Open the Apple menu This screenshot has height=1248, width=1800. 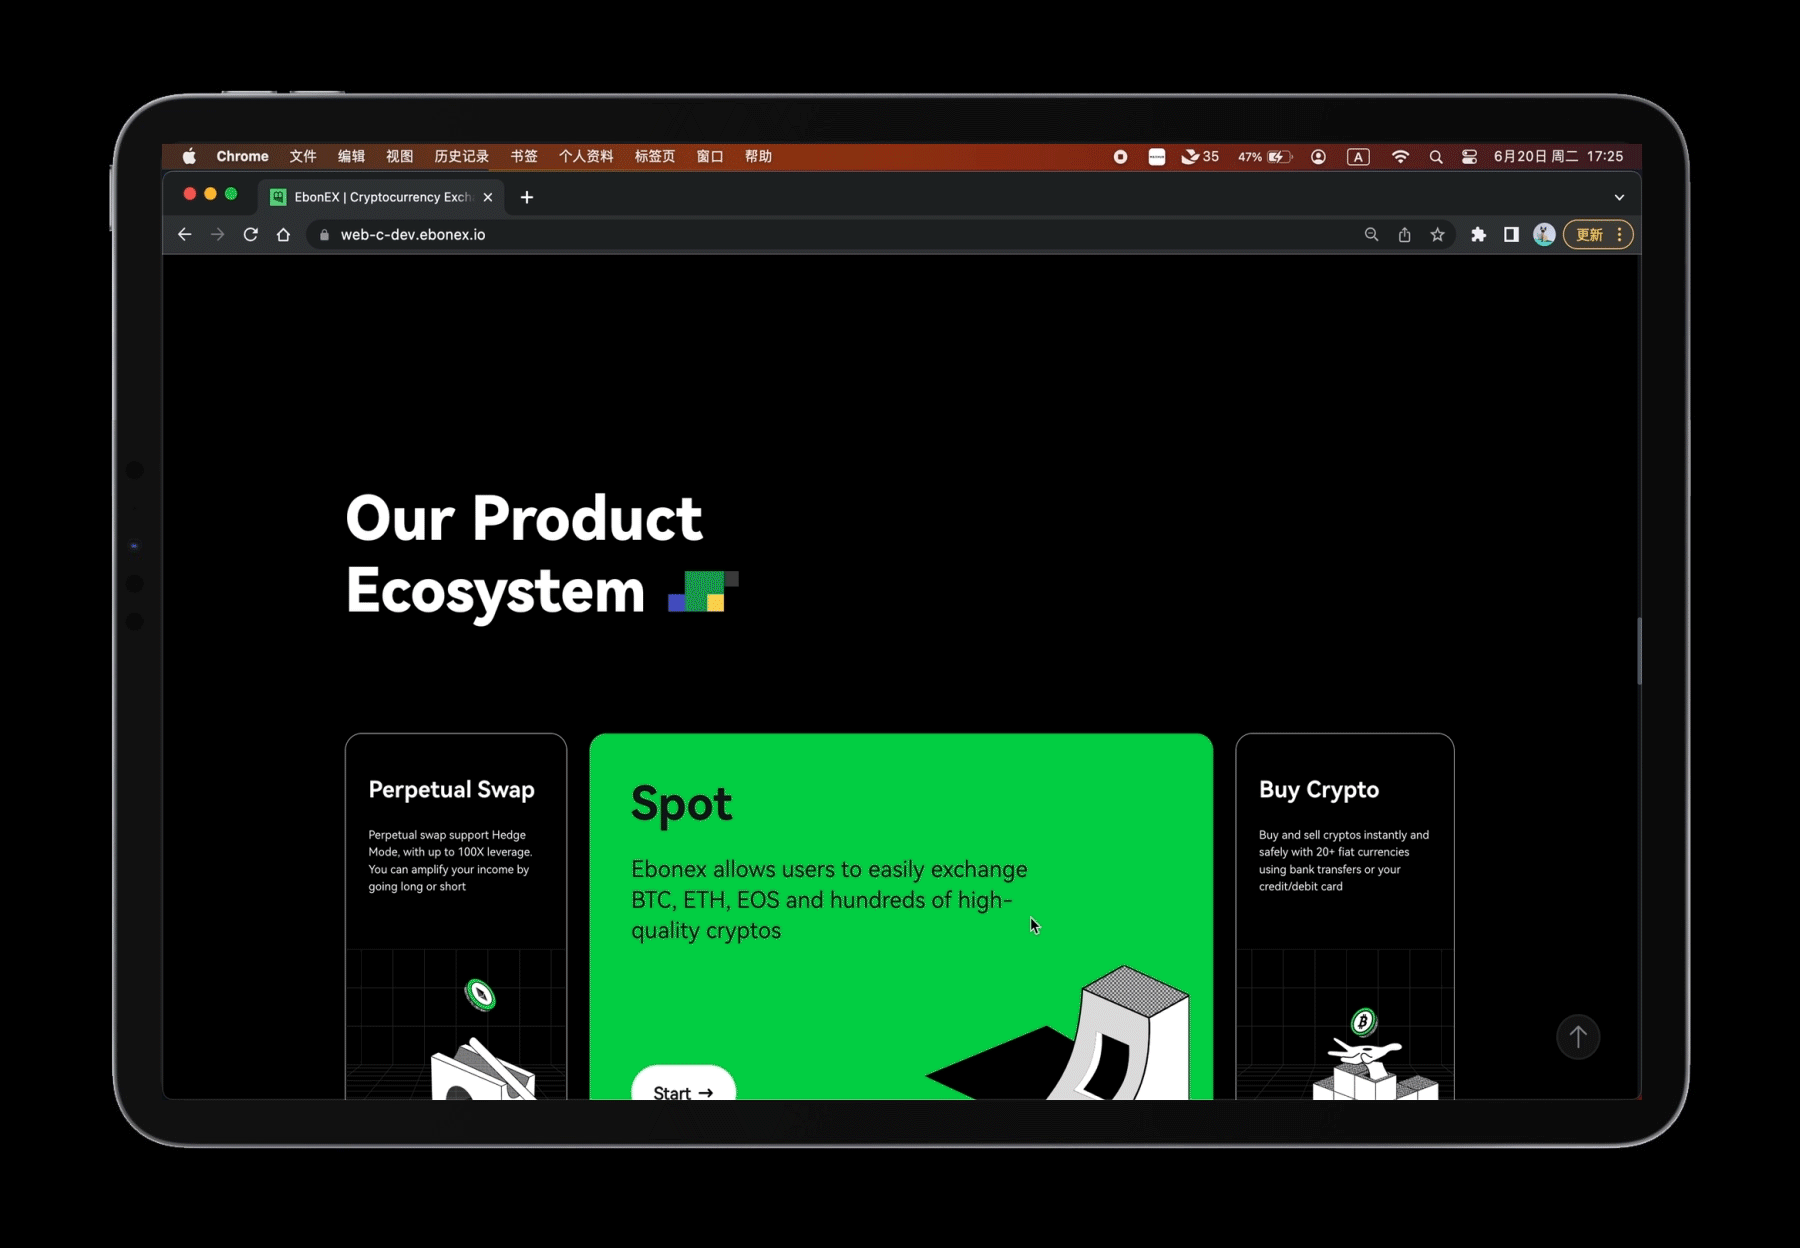pyautogui.click(x=189, y=156)
